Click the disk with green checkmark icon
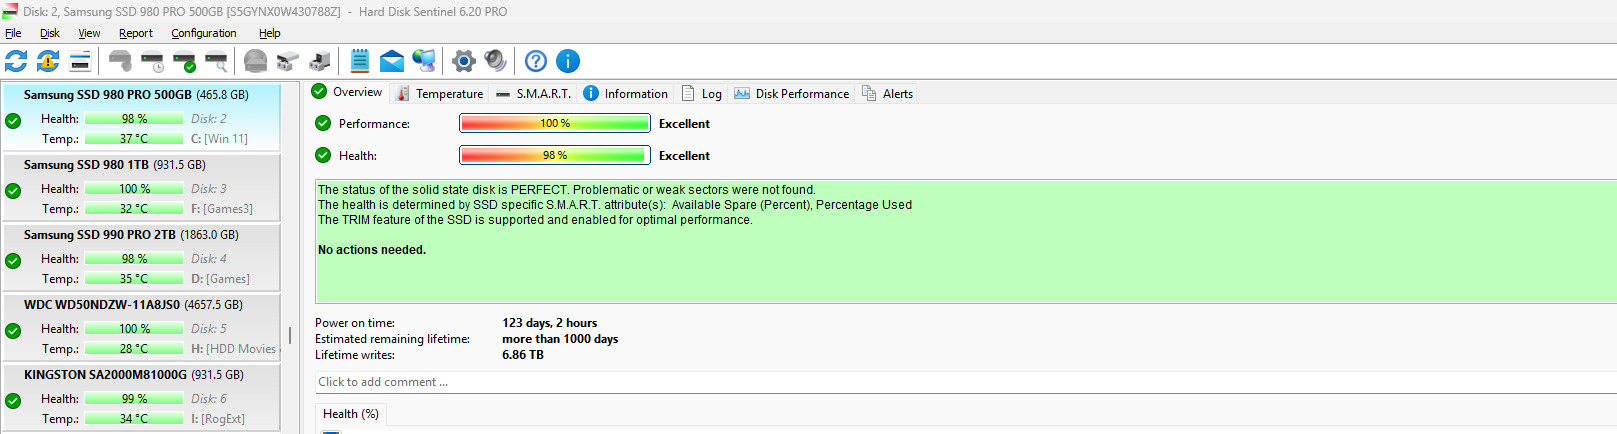The width and height of the screenshot is (1617, 434). tap(184, 61)
